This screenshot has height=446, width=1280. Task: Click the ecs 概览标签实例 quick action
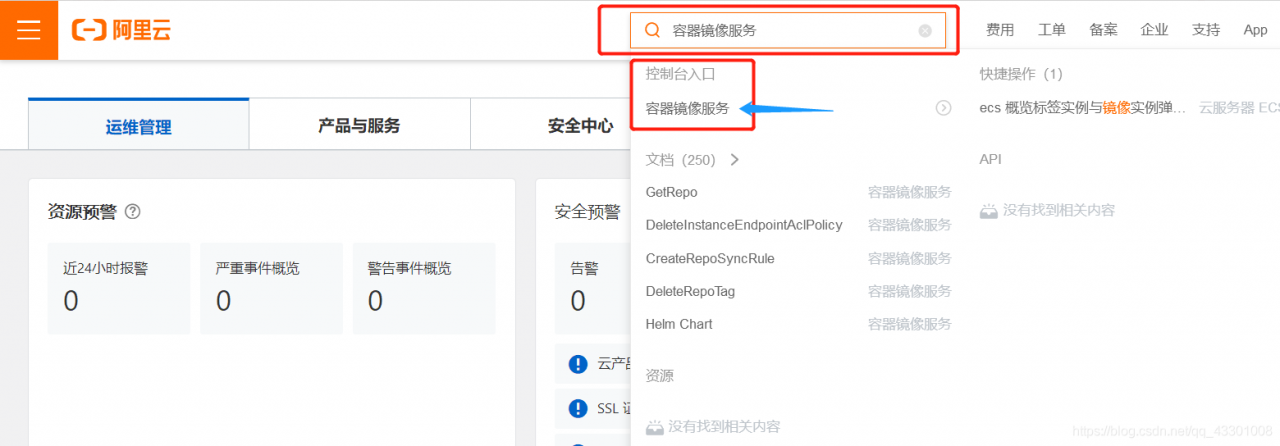click(1083, 108)
